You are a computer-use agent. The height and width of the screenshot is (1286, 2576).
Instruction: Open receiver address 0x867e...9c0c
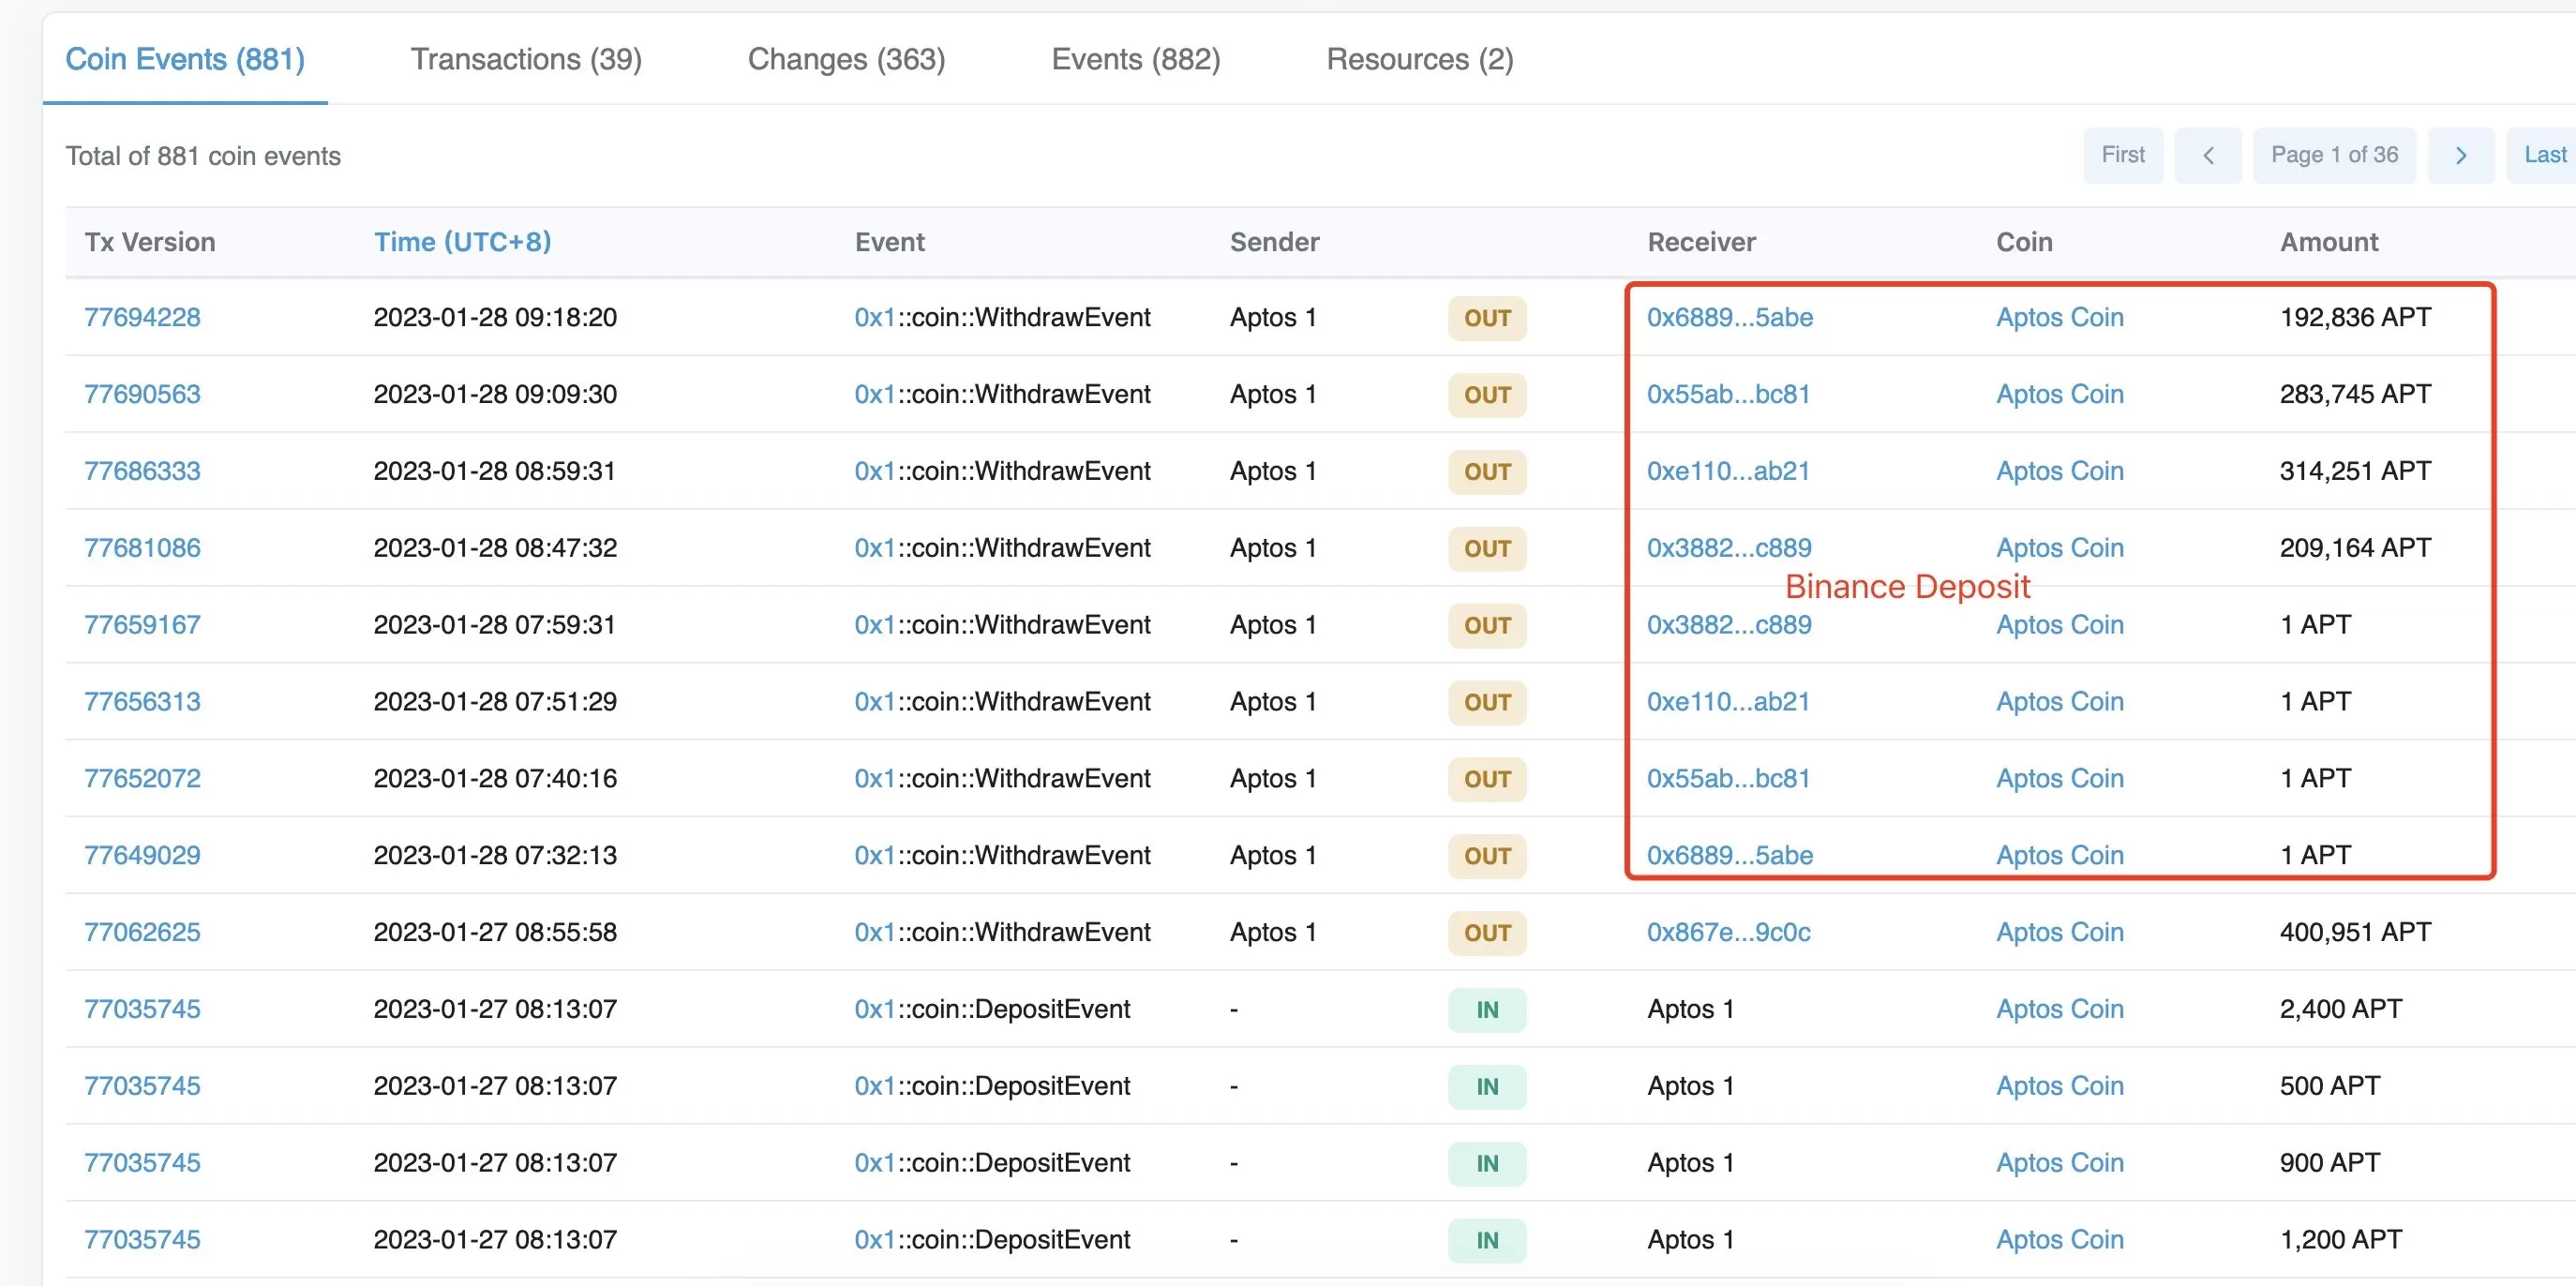click(x=1728, y=932)
